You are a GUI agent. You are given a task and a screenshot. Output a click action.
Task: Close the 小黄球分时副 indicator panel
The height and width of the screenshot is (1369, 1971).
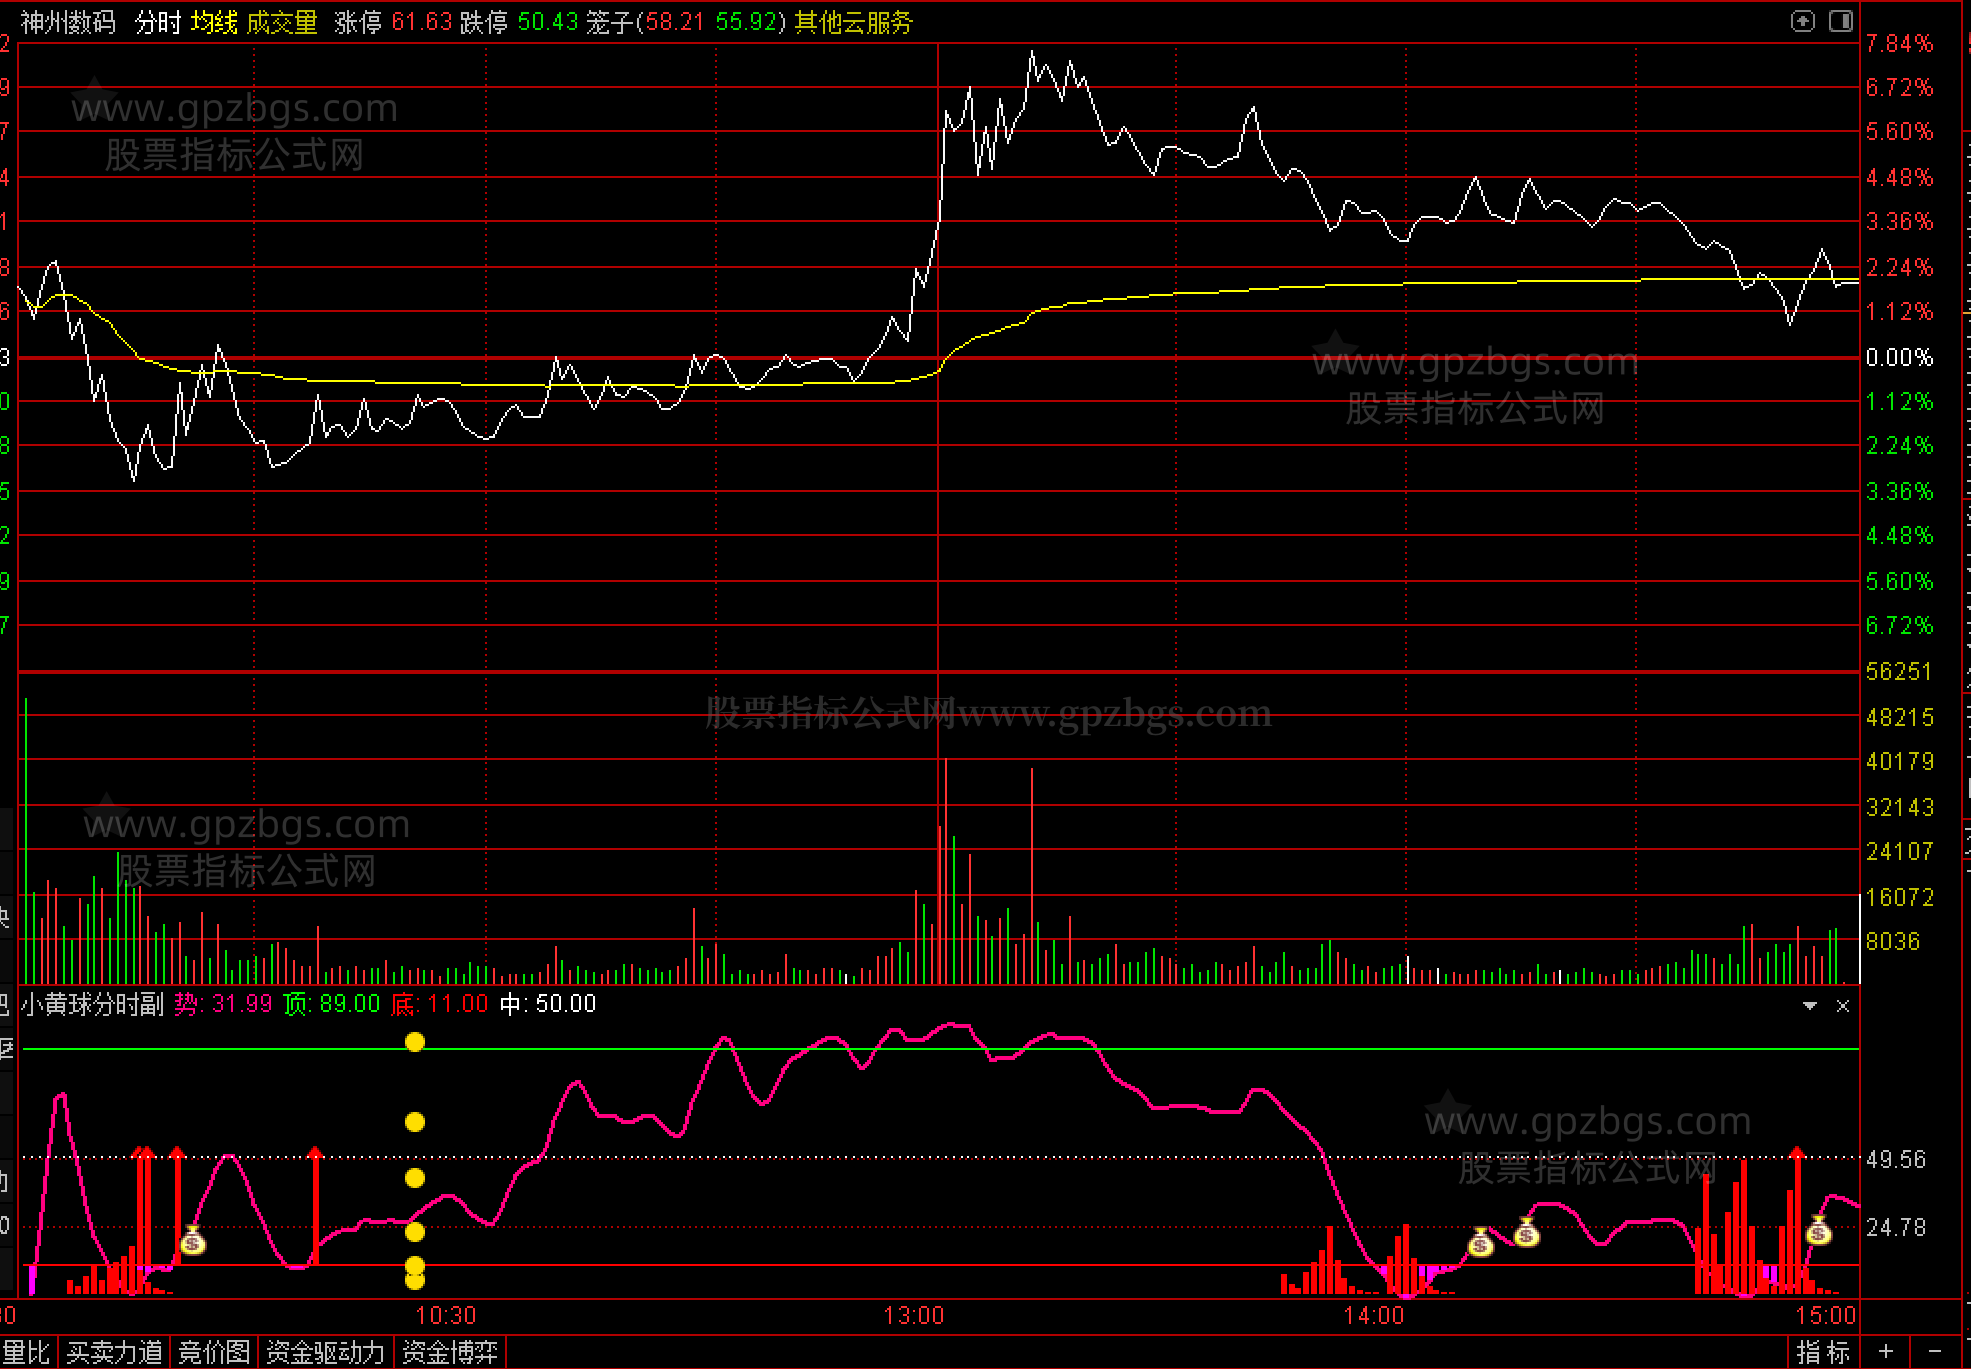(1843, 1006)
